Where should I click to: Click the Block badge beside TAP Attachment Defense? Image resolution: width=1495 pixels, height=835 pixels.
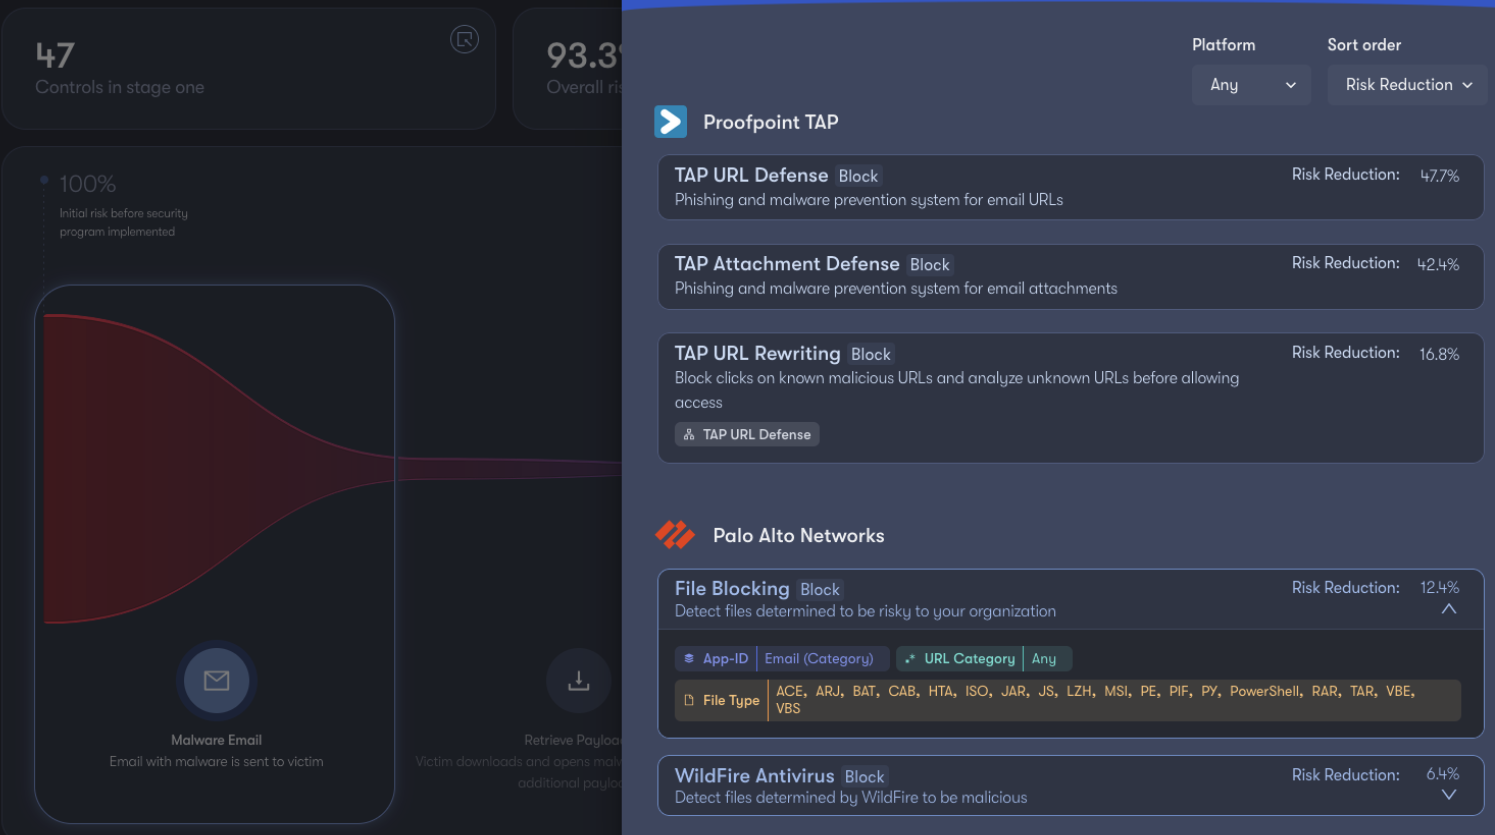click(930, 265)
